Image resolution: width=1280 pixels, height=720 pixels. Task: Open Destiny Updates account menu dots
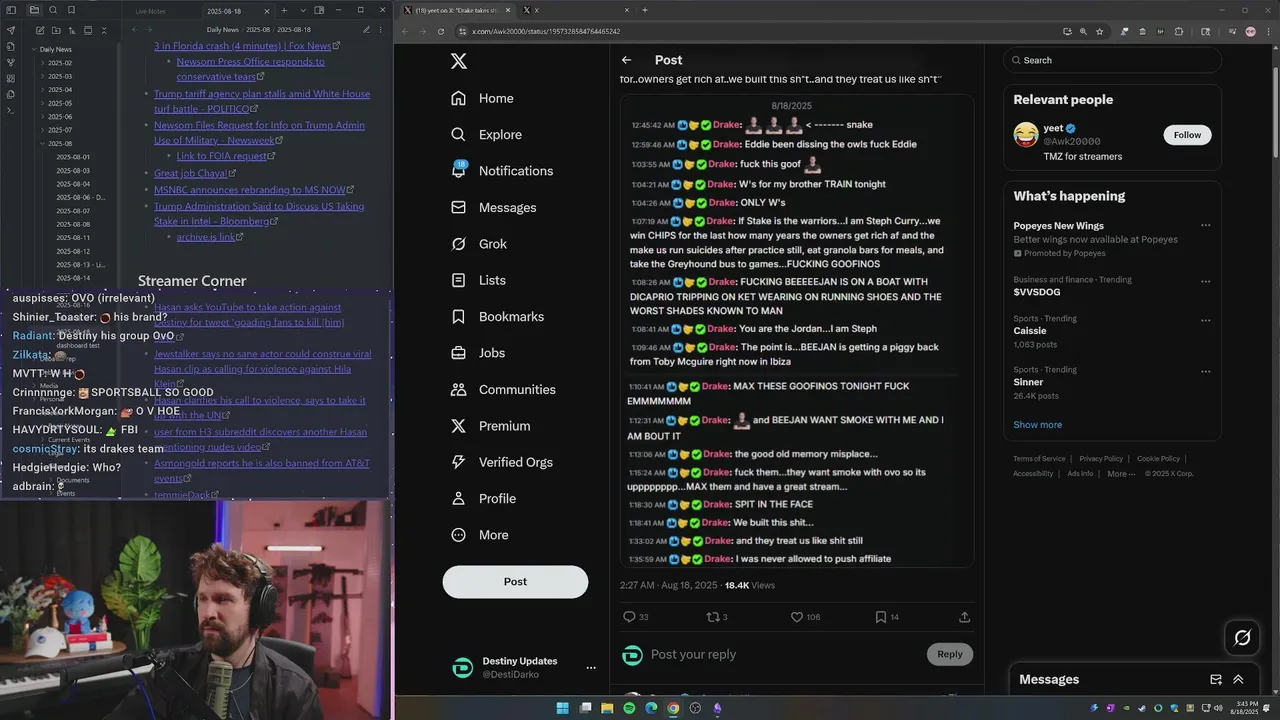click(590, 667)
